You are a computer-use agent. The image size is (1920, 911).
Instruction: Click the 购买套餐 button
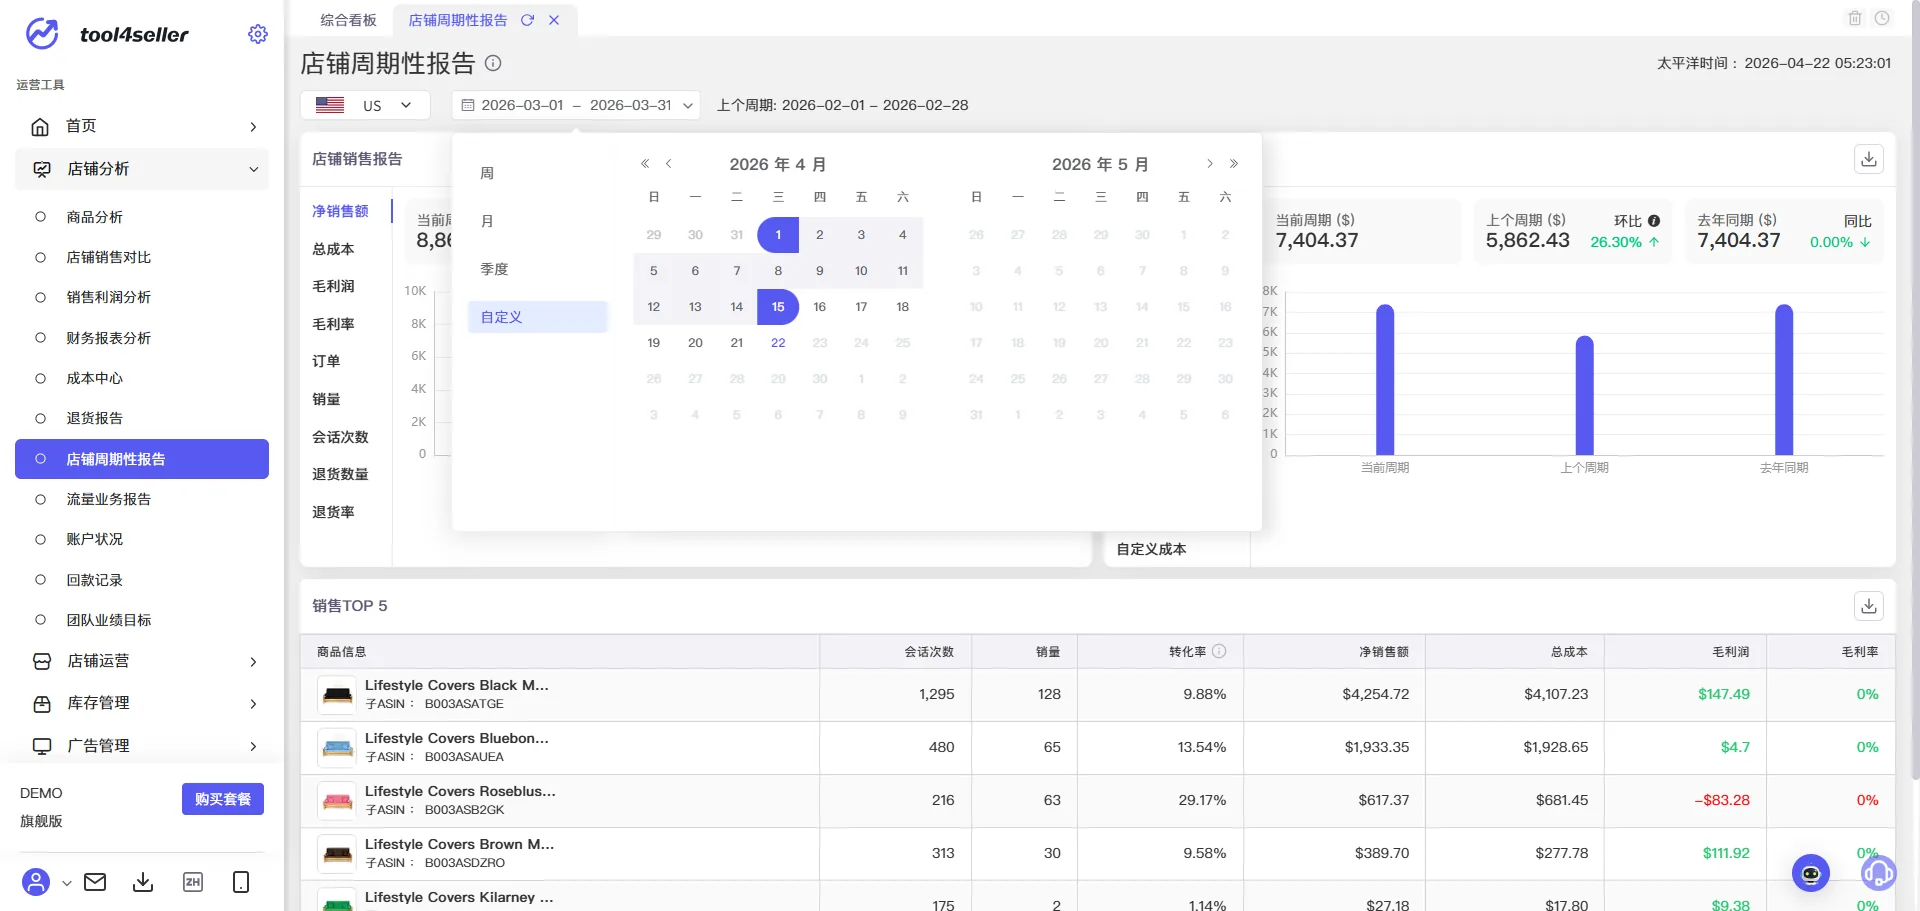(223, 799)
